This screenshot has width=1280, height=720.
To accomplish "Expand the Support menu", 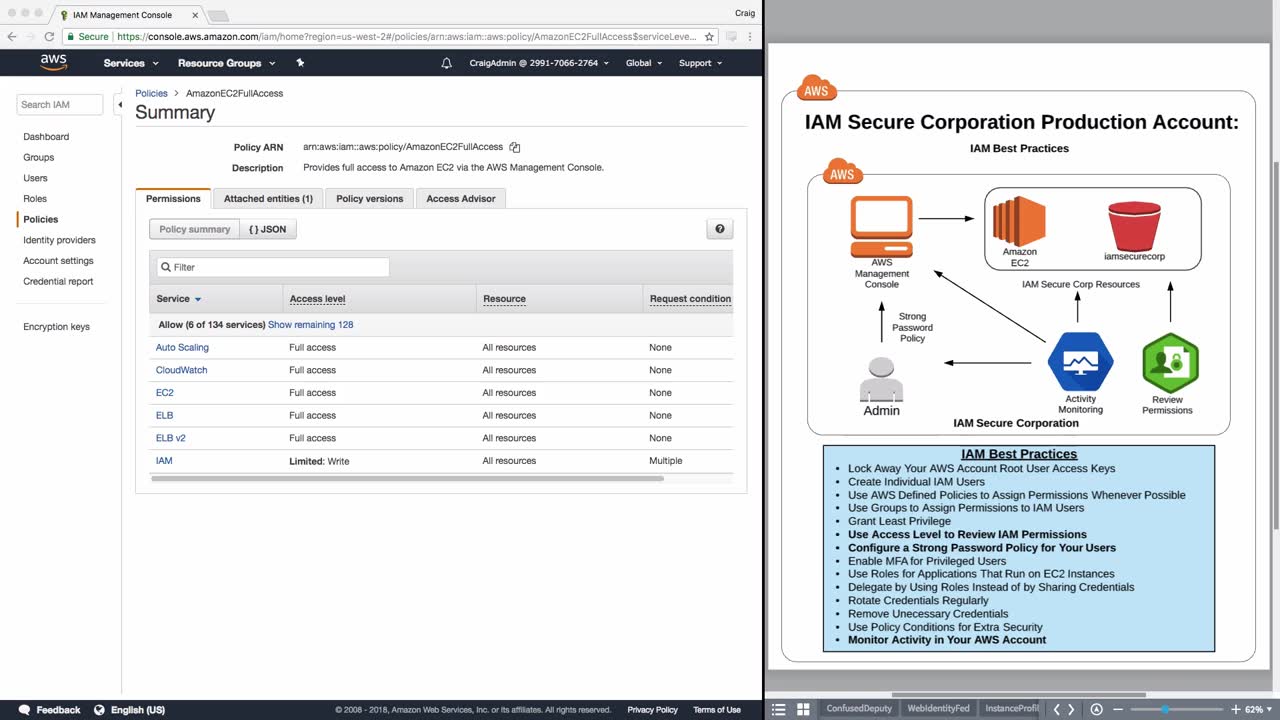I will click(700, 63).
